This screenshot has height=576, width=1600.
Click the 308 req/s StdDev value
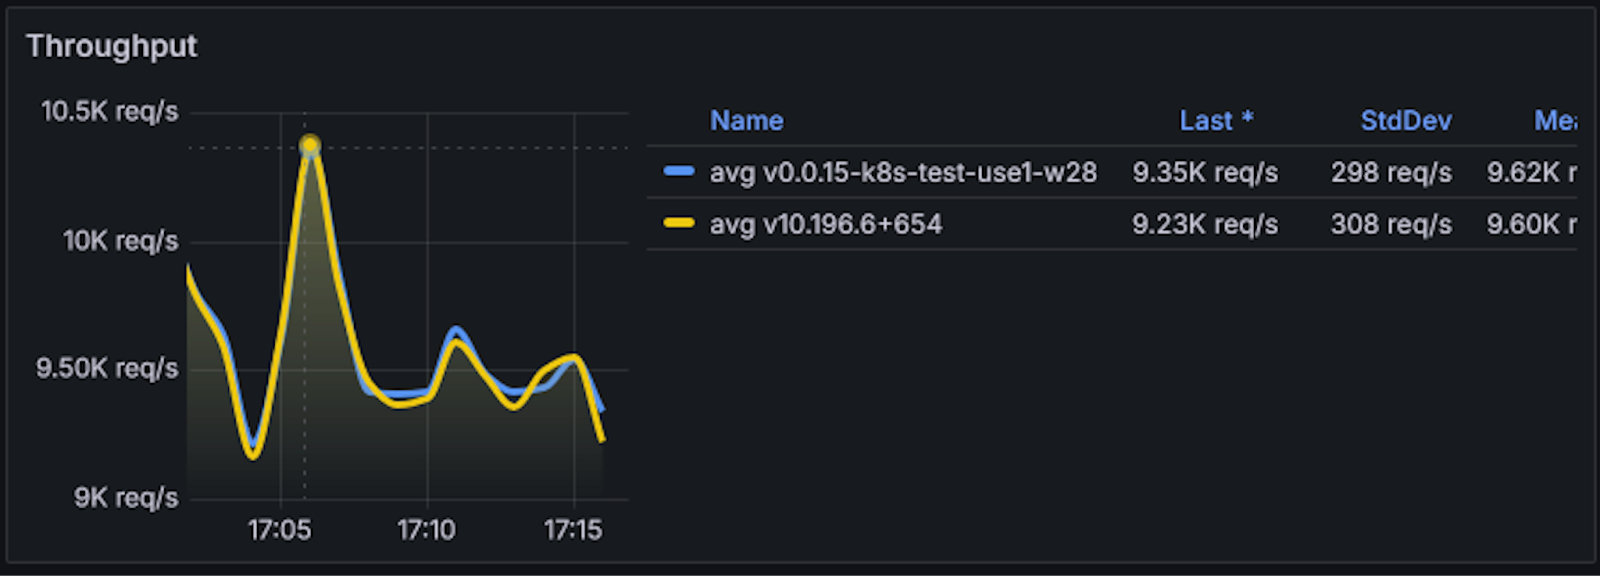coord(1391,224)
